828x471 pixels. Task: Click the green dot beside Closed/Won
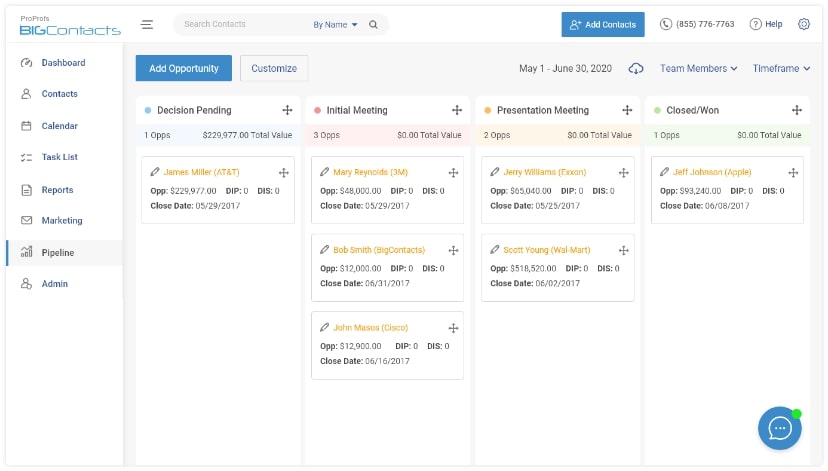(657, 110)
